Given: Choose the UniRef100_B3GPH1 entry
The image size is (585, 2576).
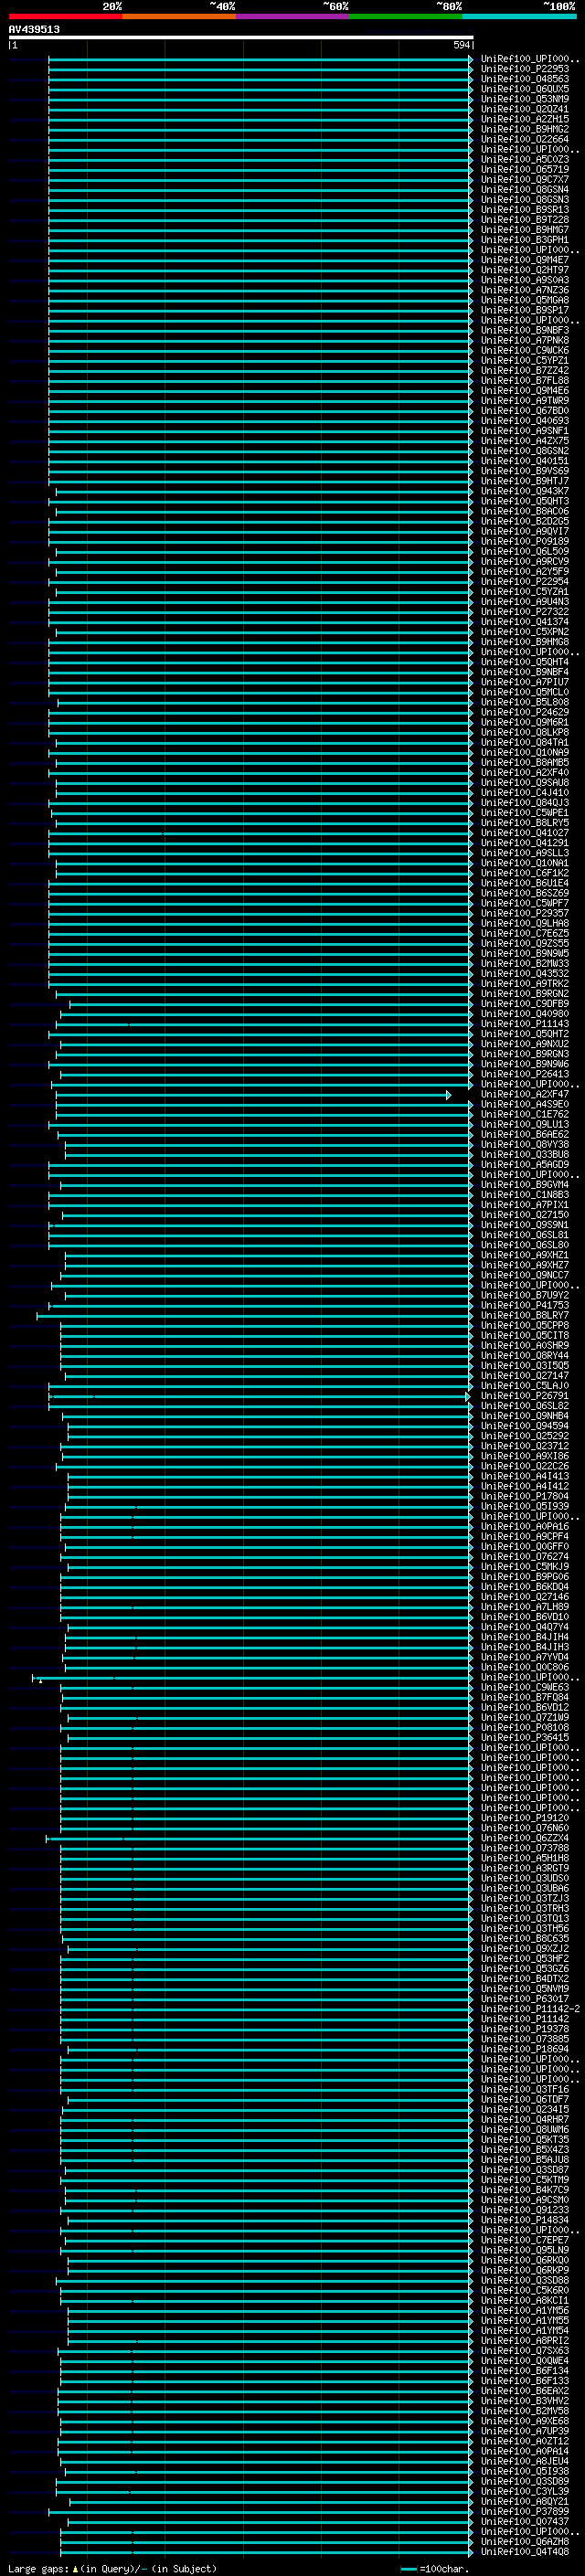Looking at the screenshot, I should click(525, 240).
